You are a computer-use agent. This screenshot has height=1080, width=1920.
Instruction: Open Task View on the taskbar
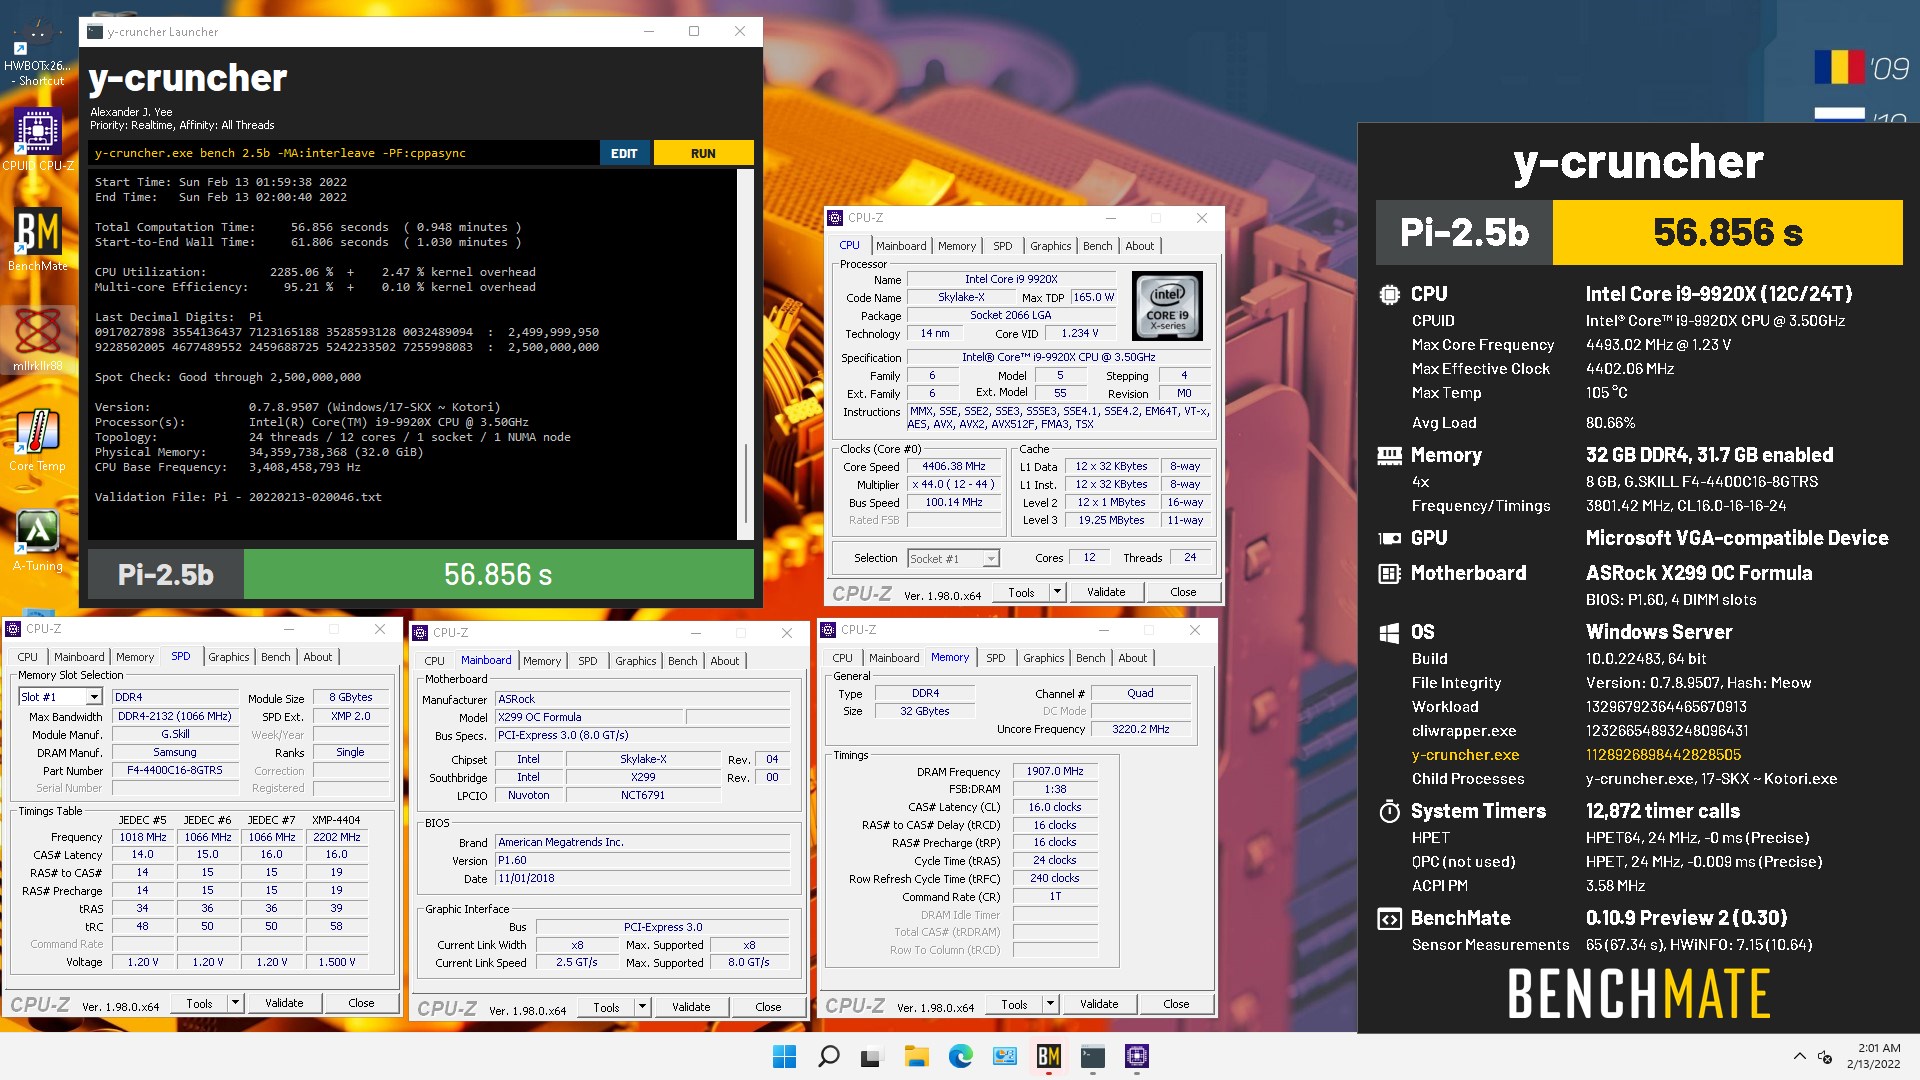pyautogui.click(x=872, y=1056)
